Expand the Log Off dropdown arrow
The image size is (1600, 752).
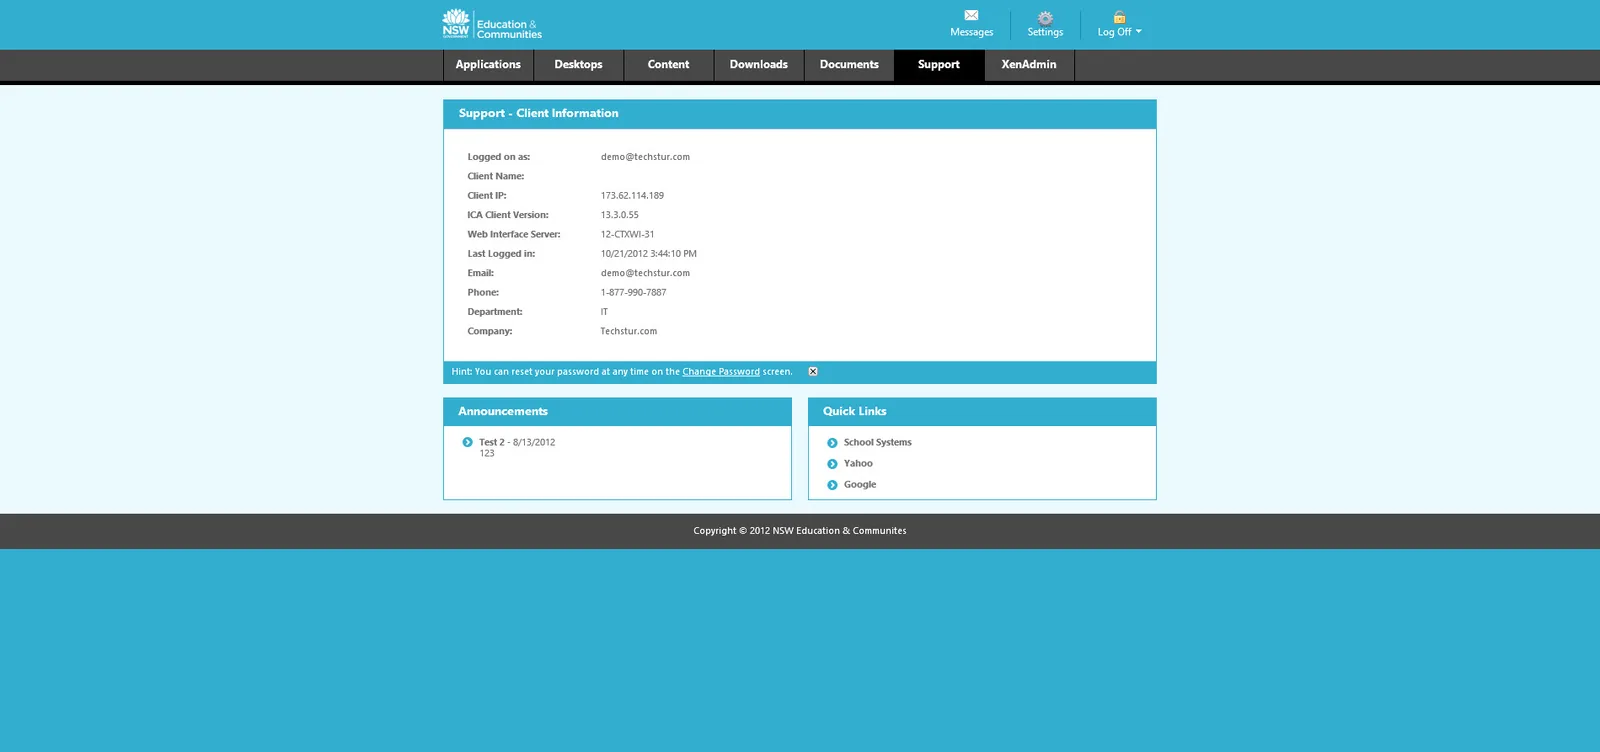pos(1138,31)
